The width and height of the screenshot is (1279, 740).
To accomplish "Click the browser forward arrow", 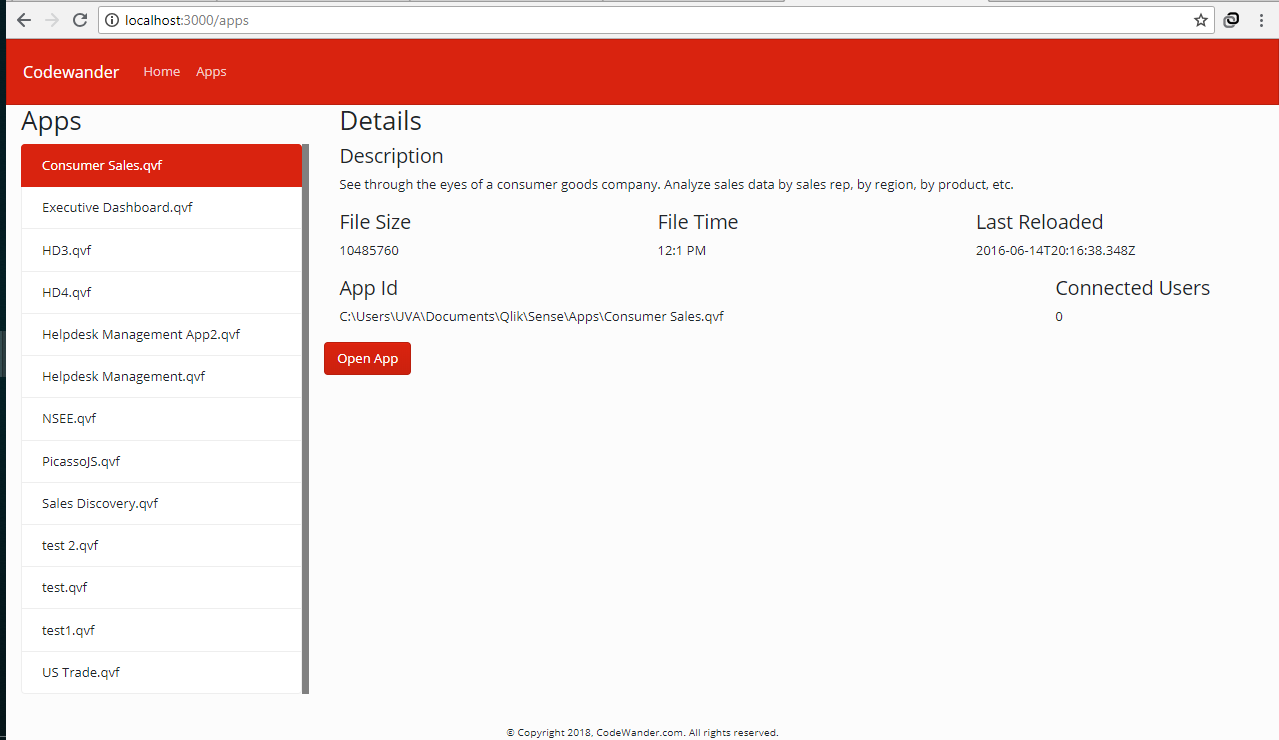I will pos(52,20).
